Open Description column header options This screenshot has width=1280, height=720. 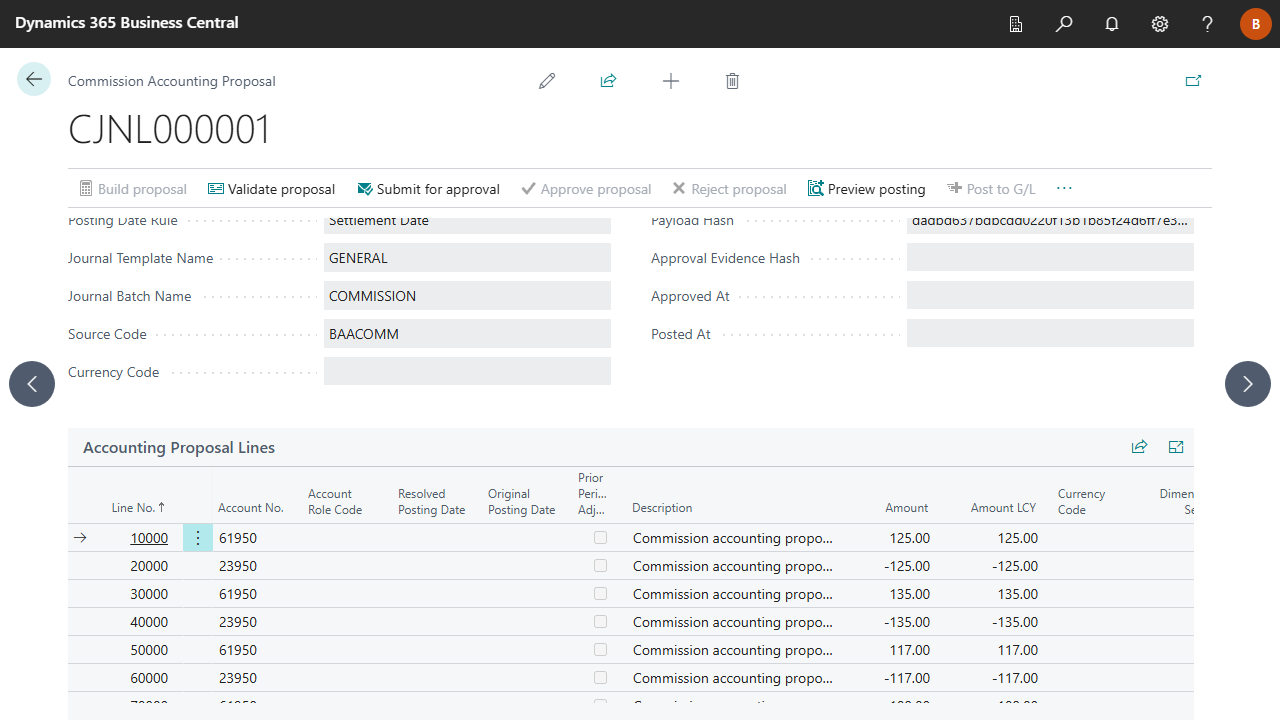point(662,508)
